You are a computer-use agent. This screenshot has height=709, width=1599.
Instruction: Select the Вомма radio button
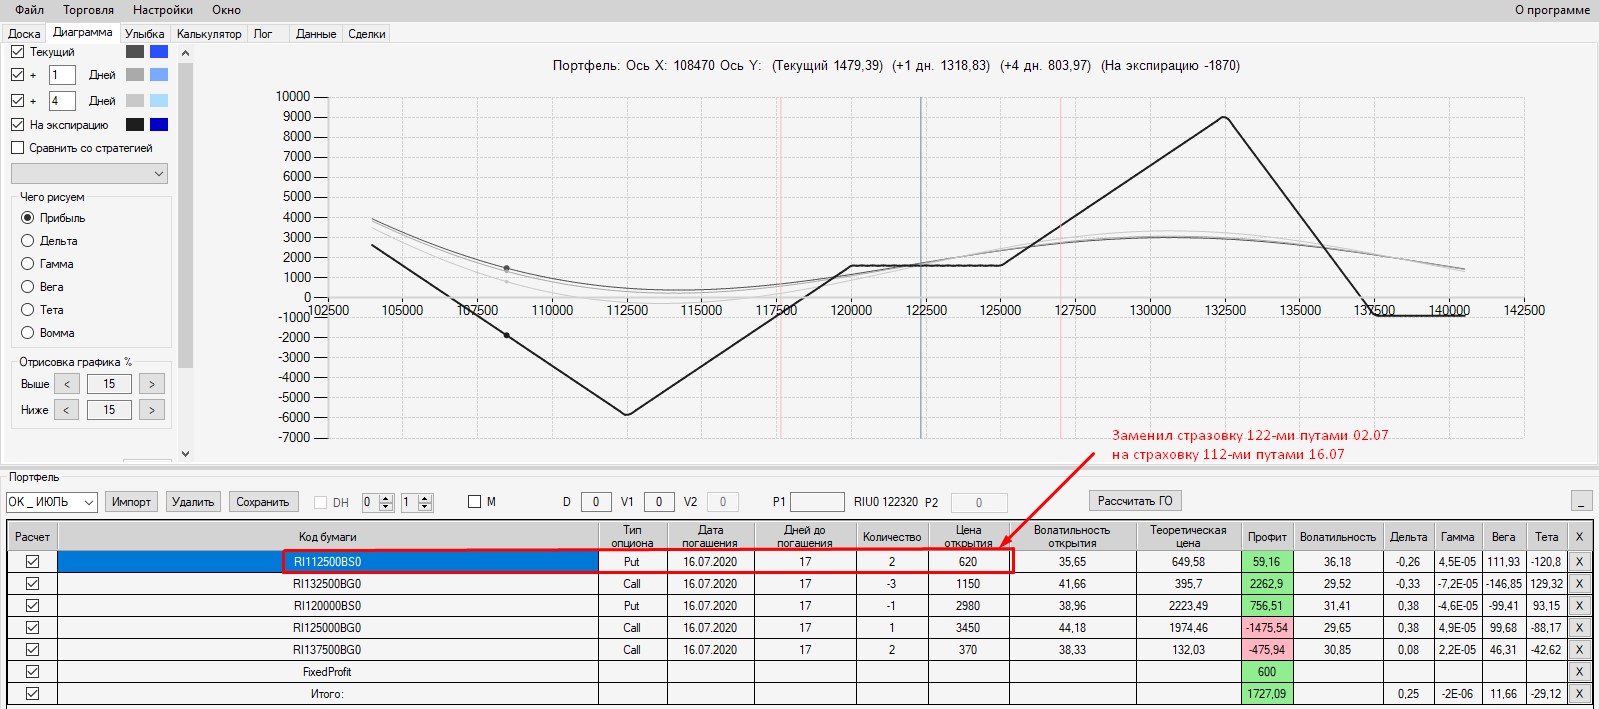click(28, 333)
